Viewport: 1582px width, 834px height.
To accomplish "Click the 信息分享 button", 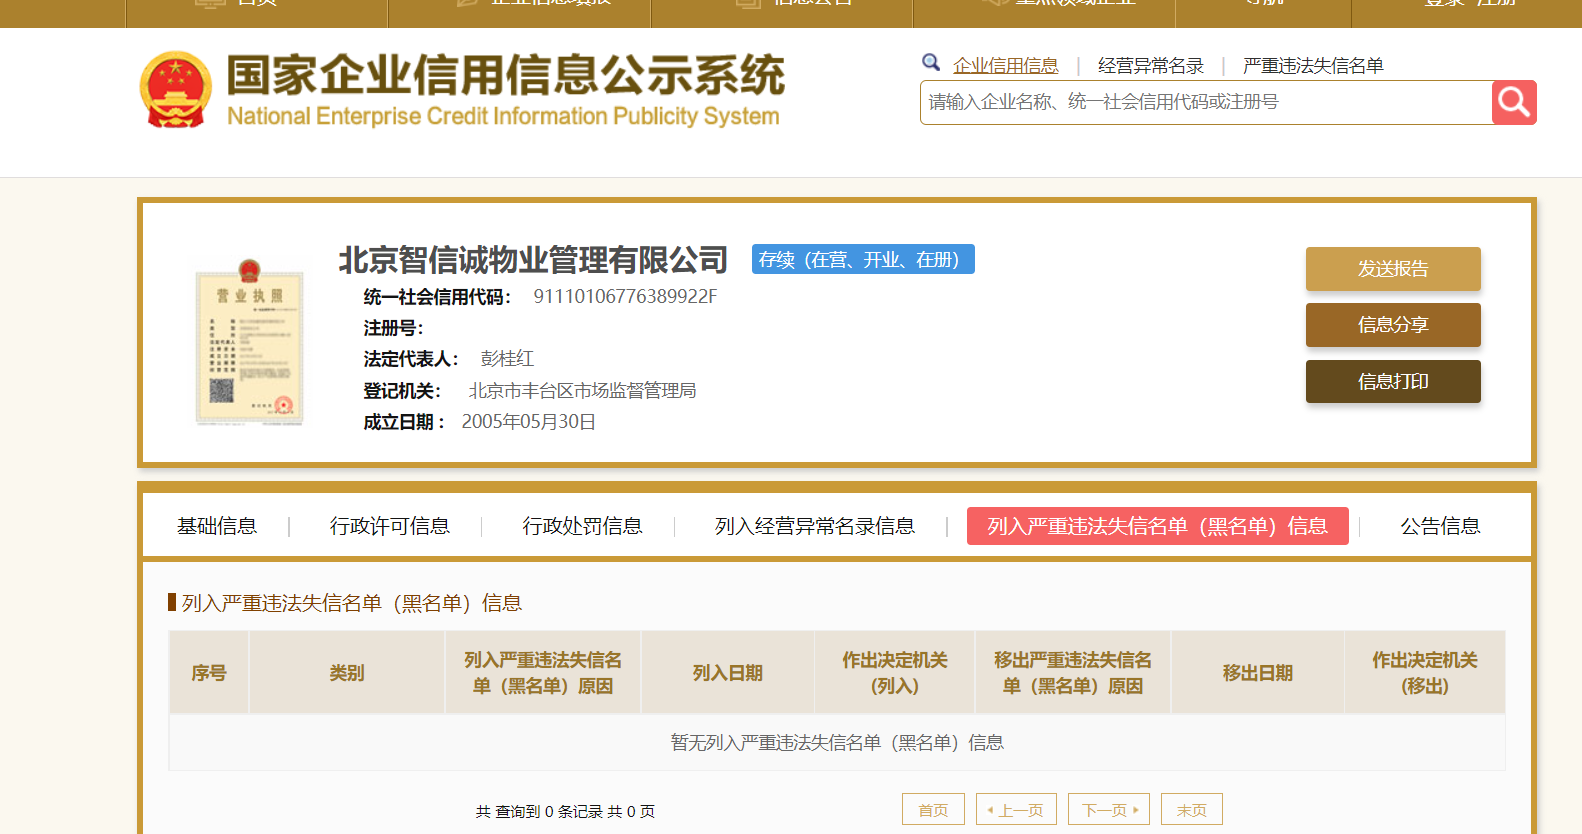I will tap(1393, 325).
